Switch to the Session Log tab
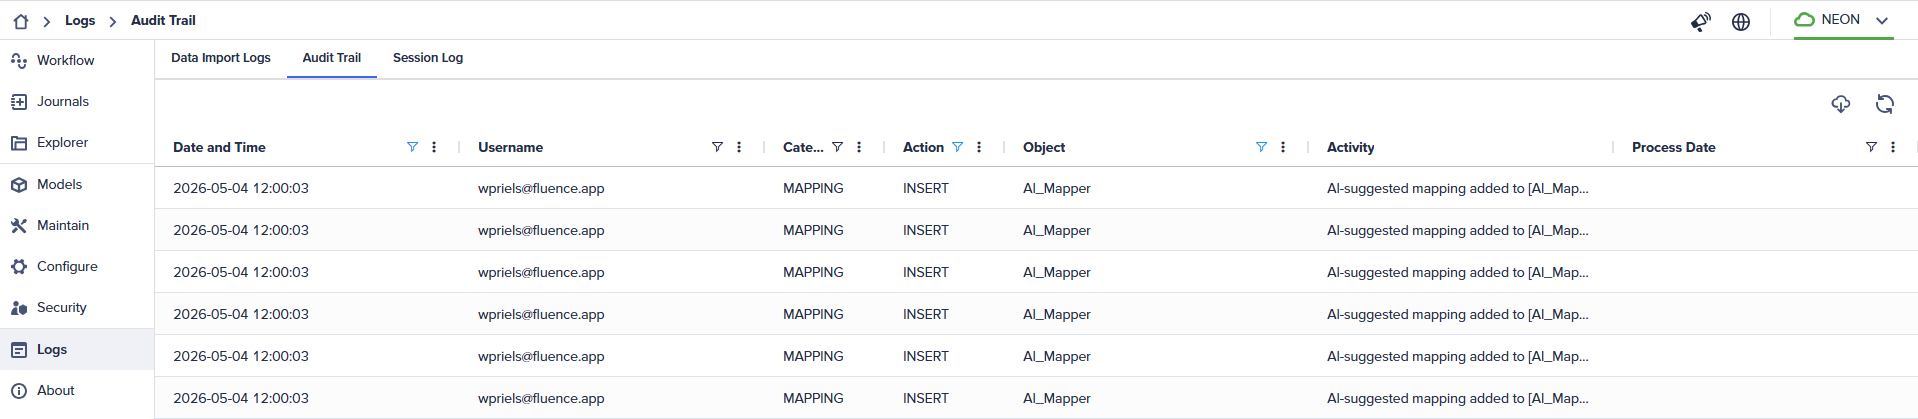This screenshot has width=1918, height=419. [x=428, y=58]
